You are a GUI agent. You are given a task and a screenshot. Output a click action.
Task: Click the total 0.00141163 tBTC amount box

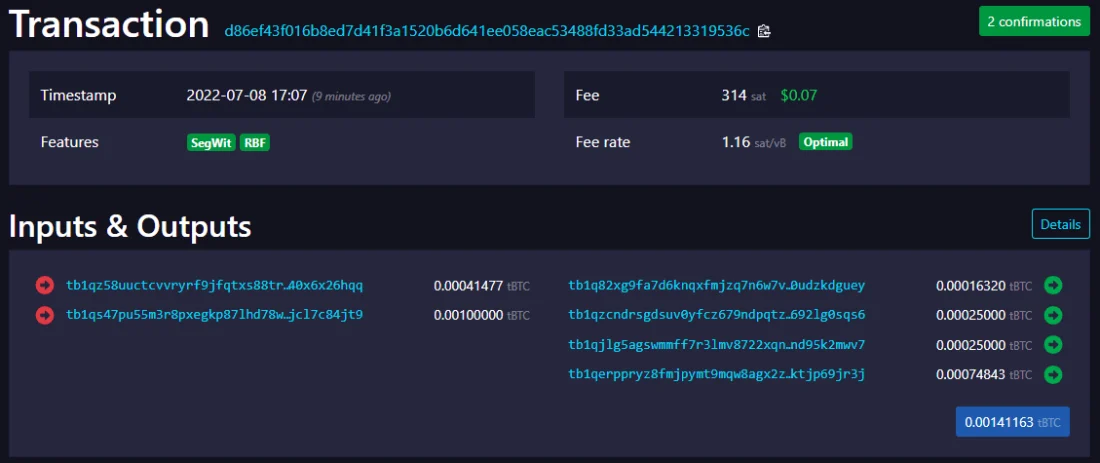[1012, 422]
